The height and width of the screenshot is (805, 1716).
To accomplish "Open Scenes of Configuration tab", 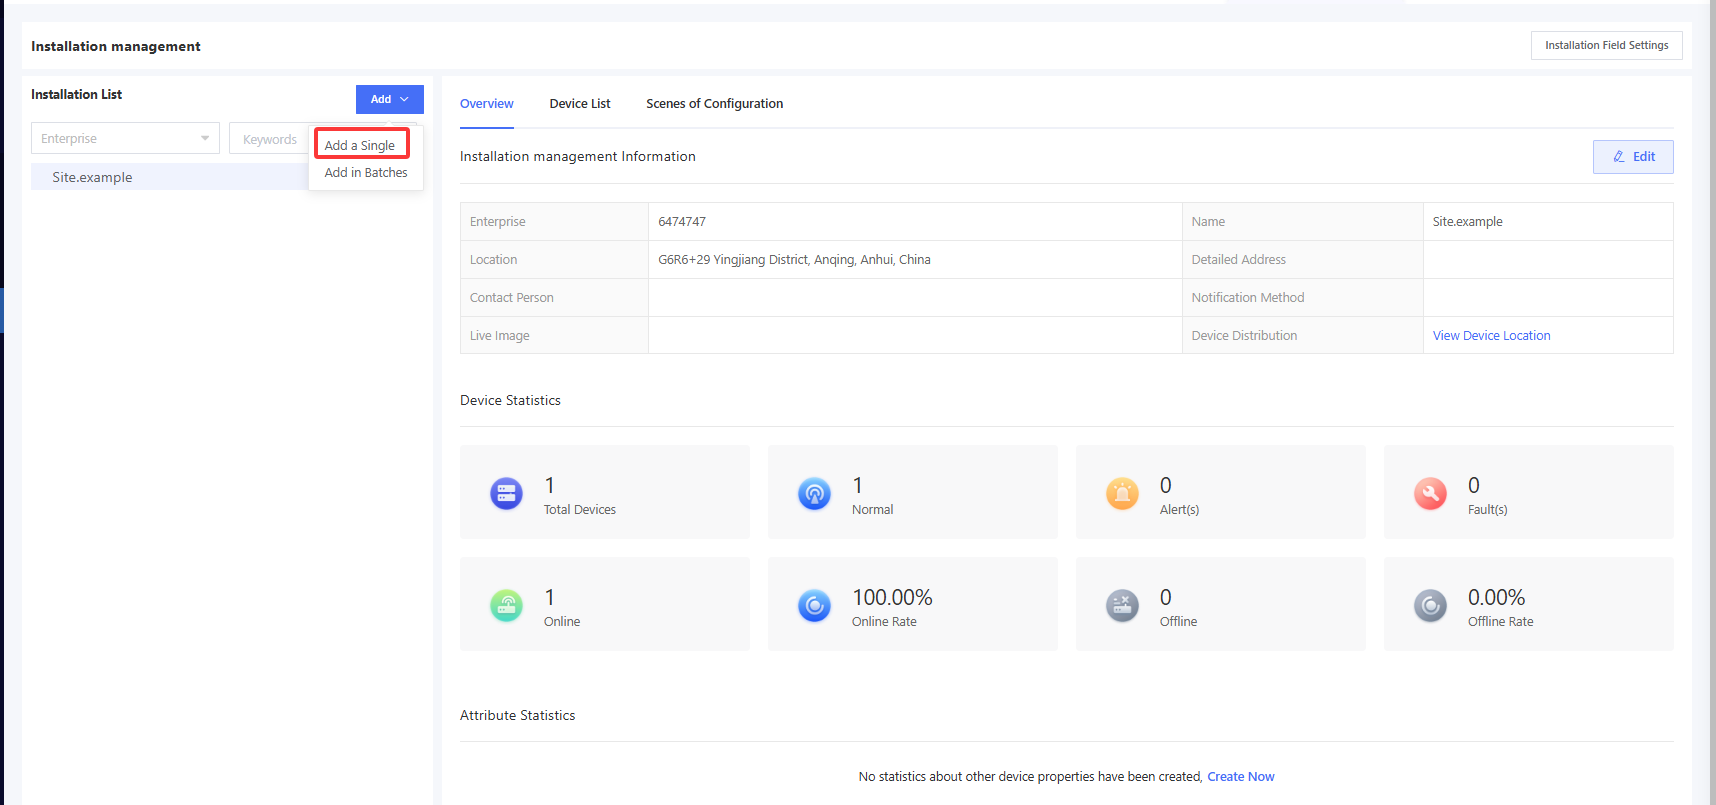I will point(714,104).
